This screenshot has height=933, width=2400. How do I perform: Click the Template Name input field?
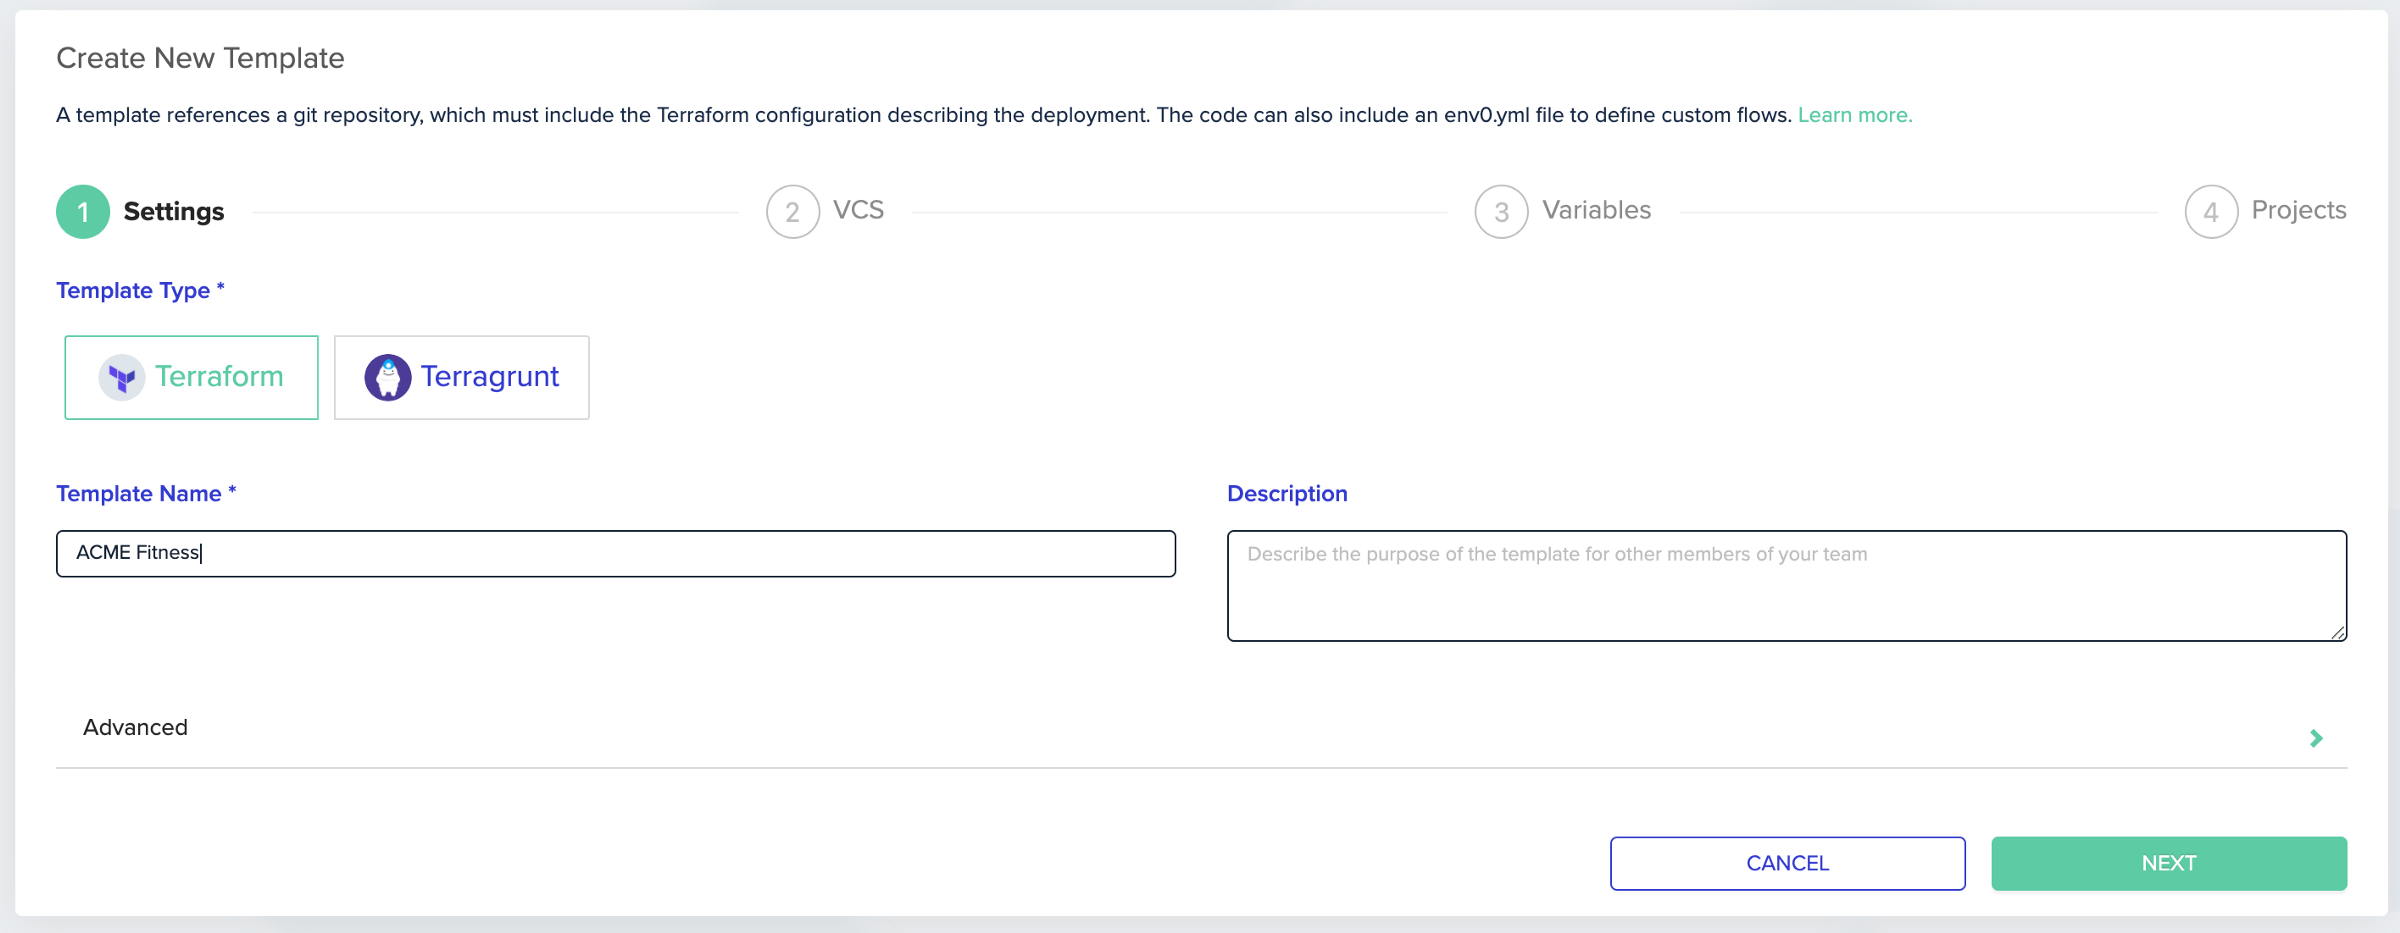[x=616, y=553]
